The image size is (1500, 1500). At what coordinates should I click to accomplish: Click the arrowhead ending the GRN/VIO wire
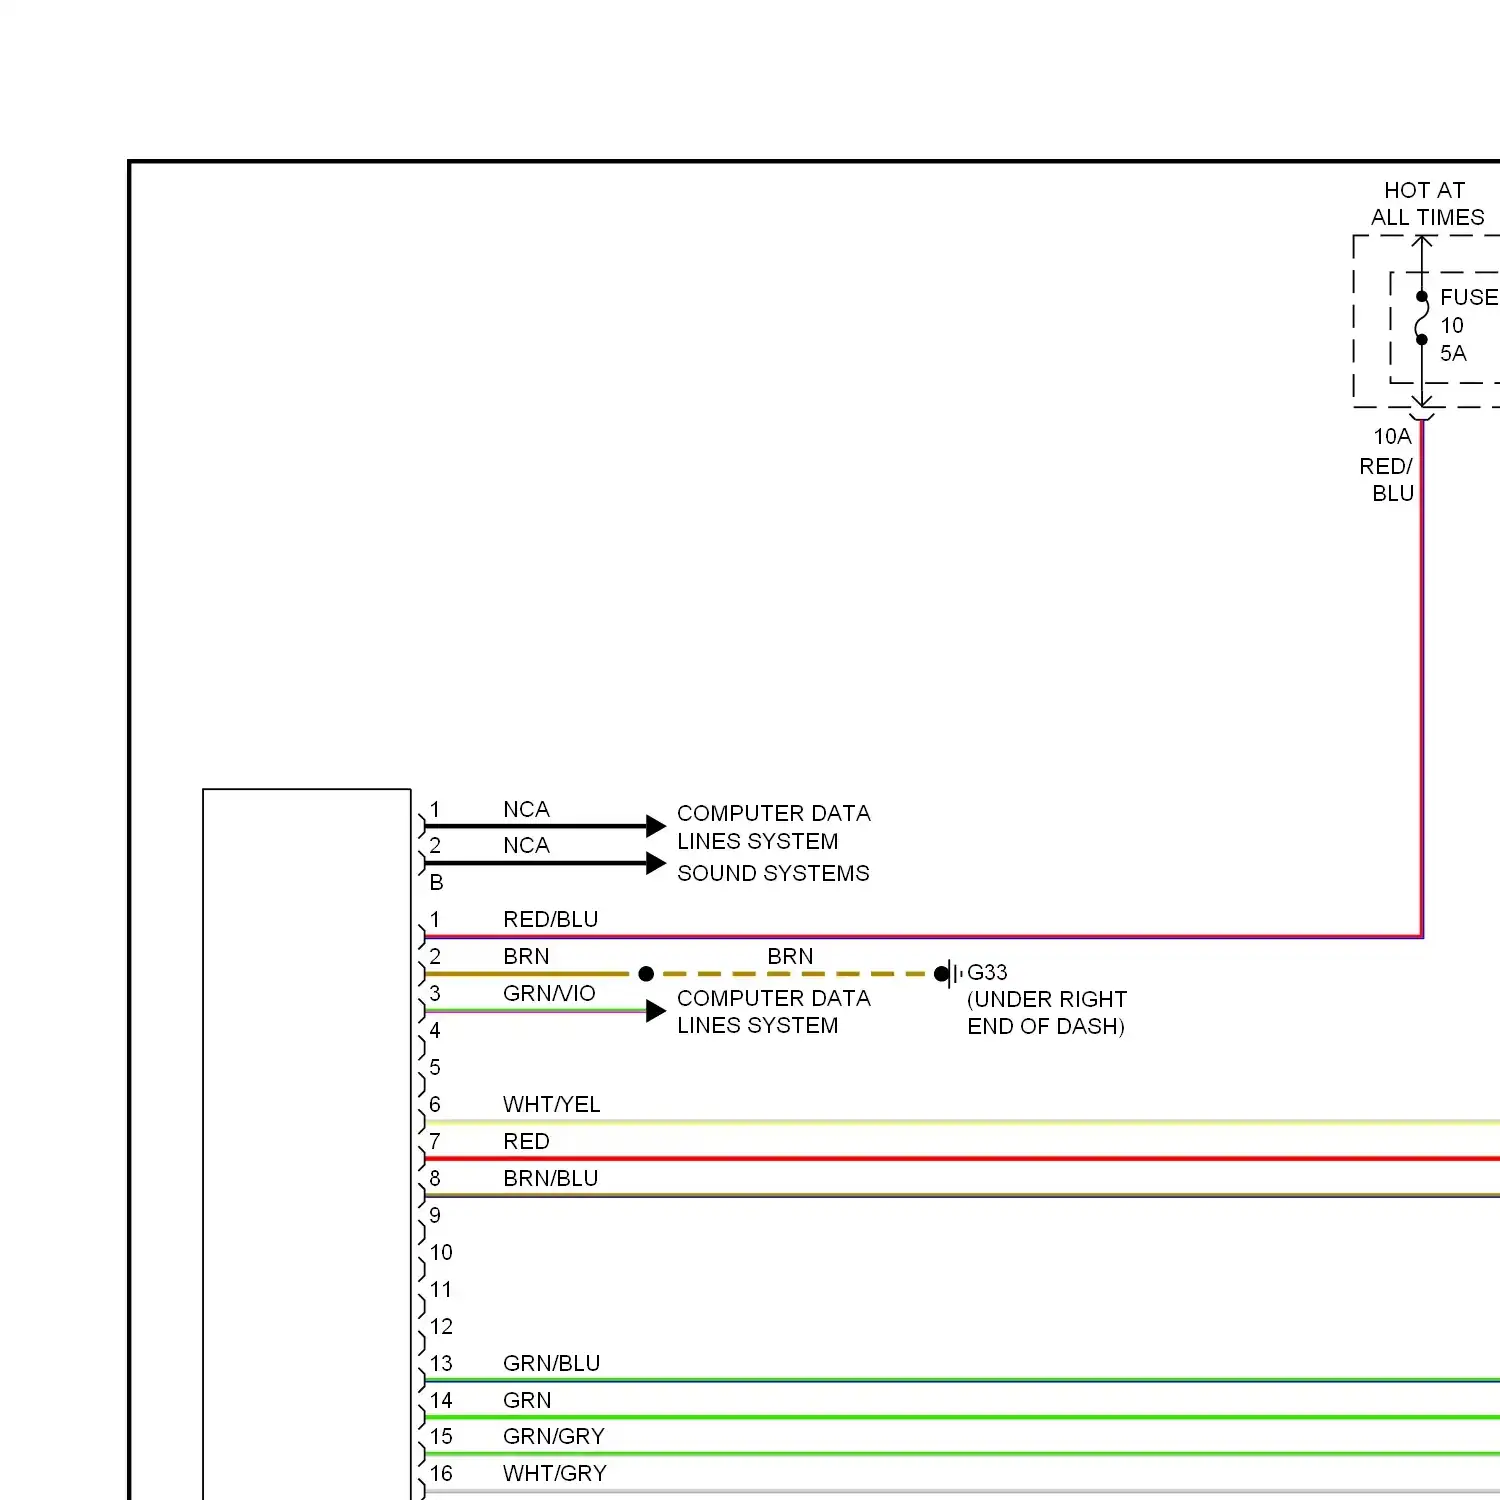[656, 1011]
